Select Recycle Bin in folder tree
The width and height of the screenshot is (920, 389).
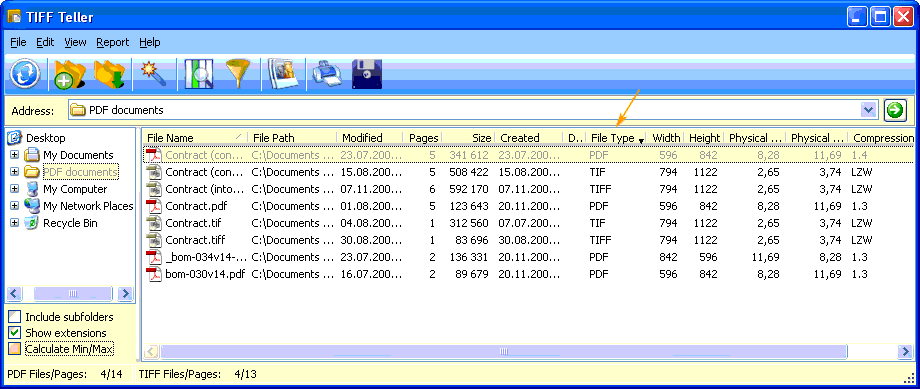70,223
